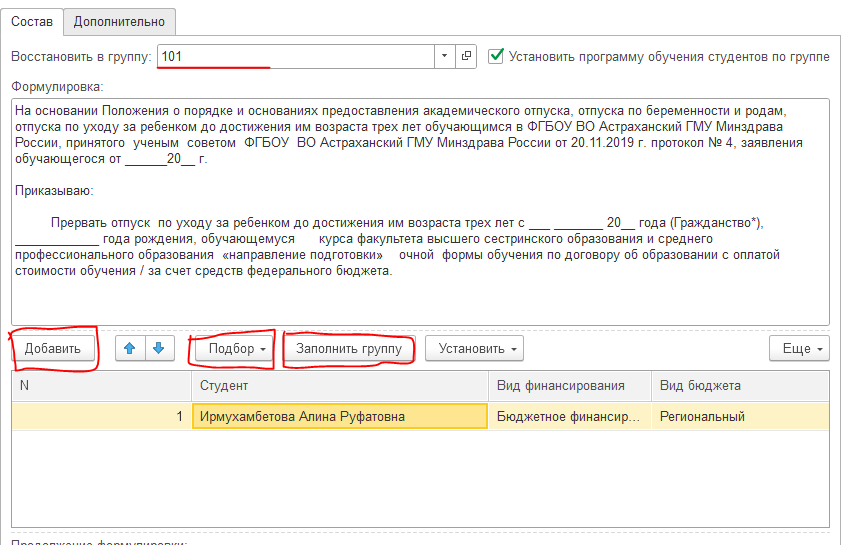Open the group record via open-form icon
Screen dimensions: 846x545
tap(466, 57)
